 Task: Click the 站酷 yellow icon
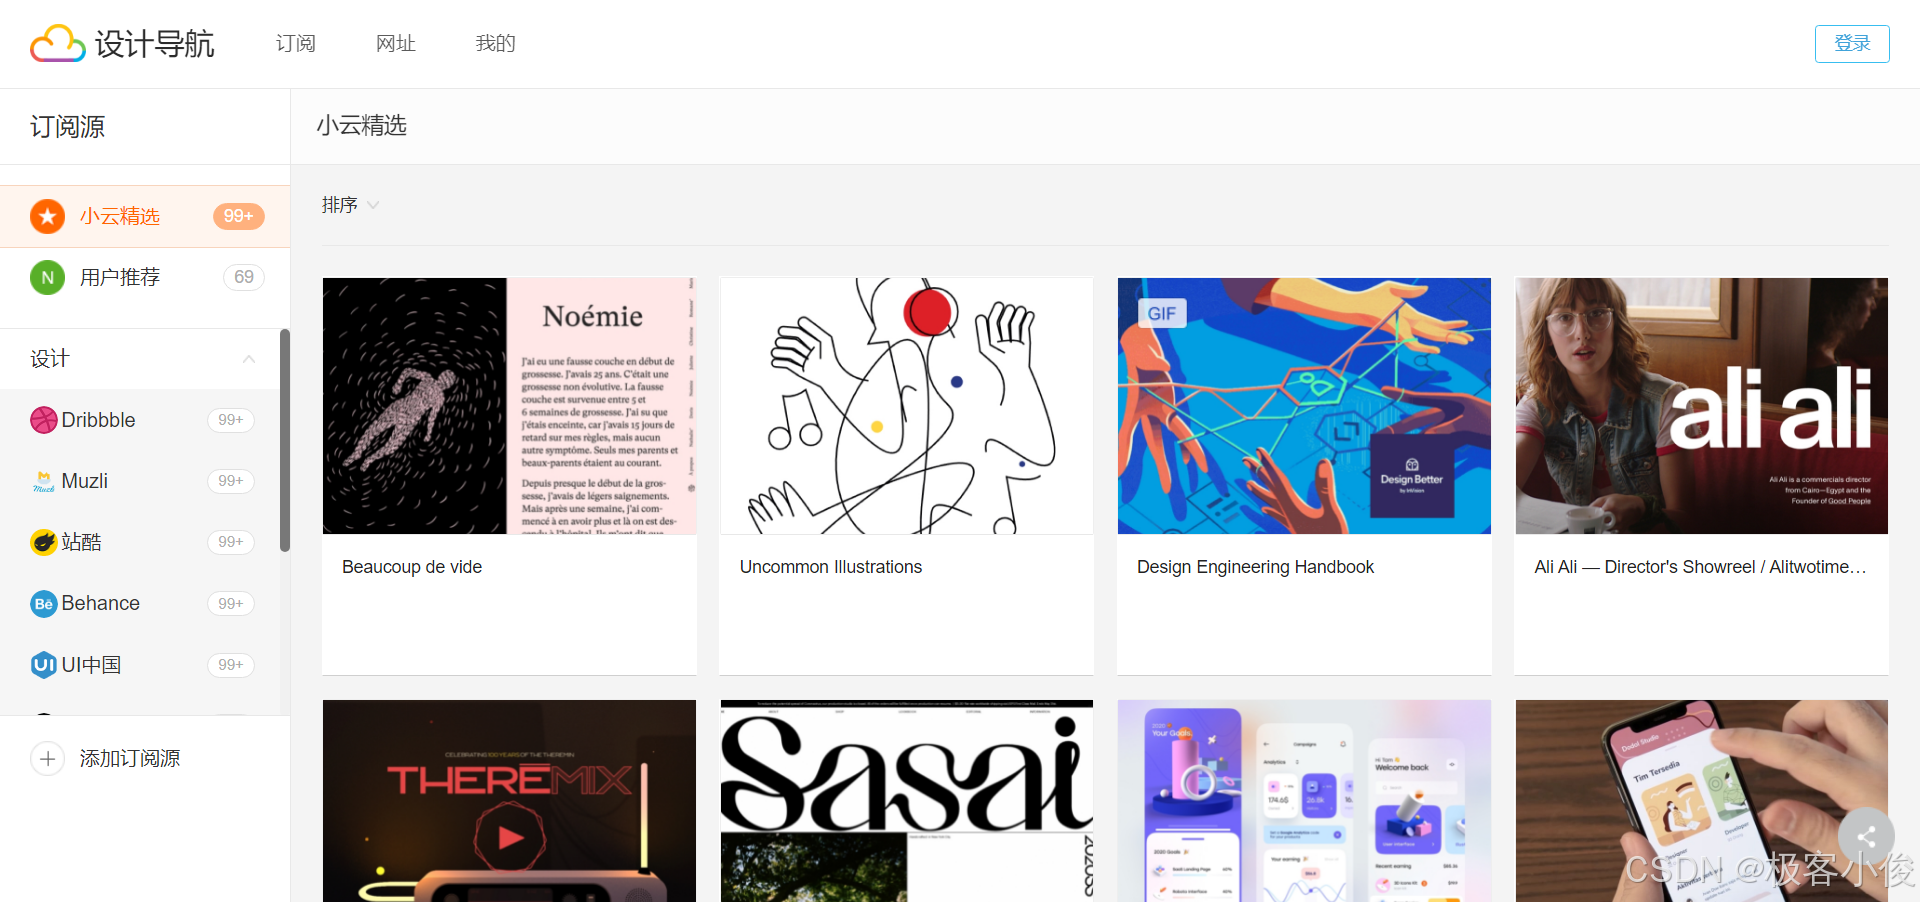[x=44, y=542]
